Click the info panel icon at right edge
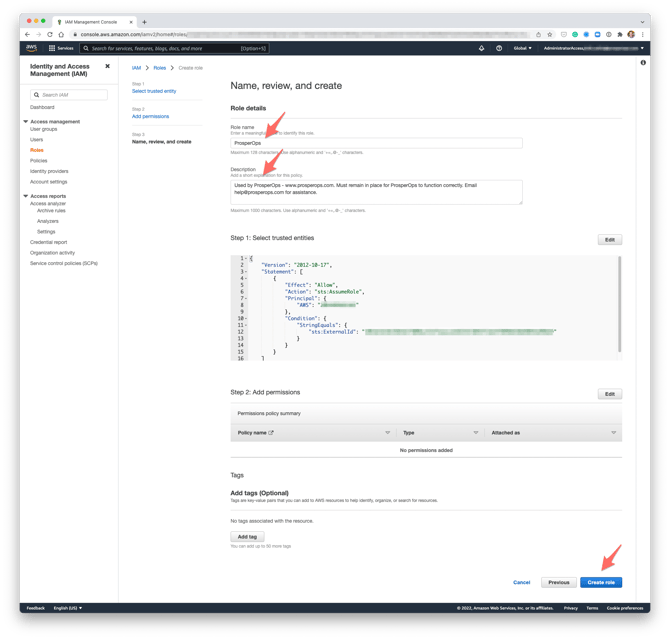 point(643,63)
